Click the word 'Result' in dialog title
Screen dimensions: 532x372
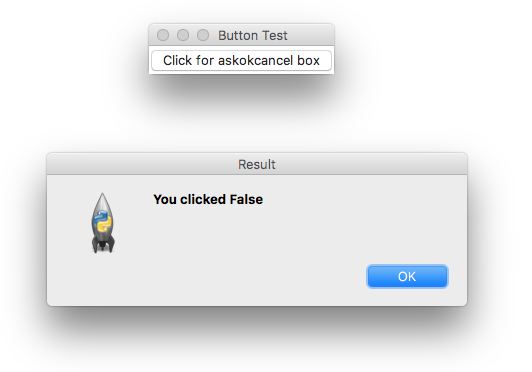pos(257,165)
